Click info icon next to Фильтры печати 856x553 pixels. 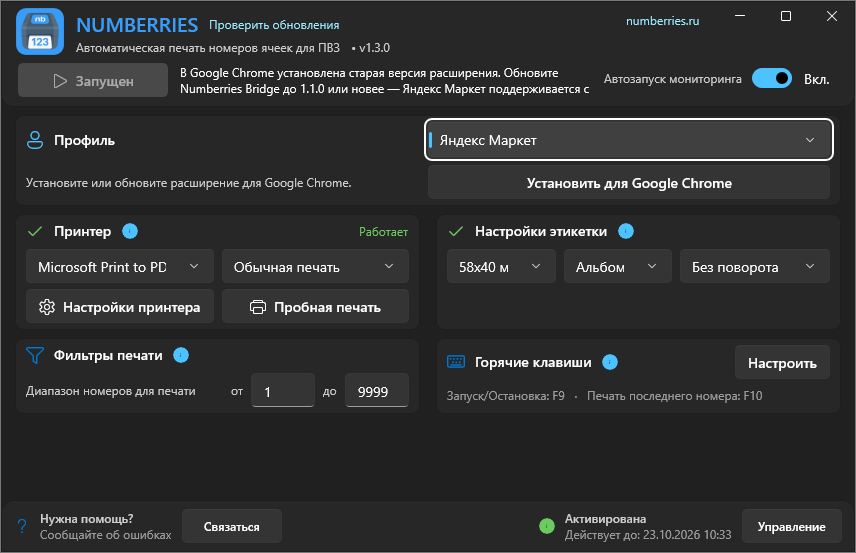click(x=181, y=355)
